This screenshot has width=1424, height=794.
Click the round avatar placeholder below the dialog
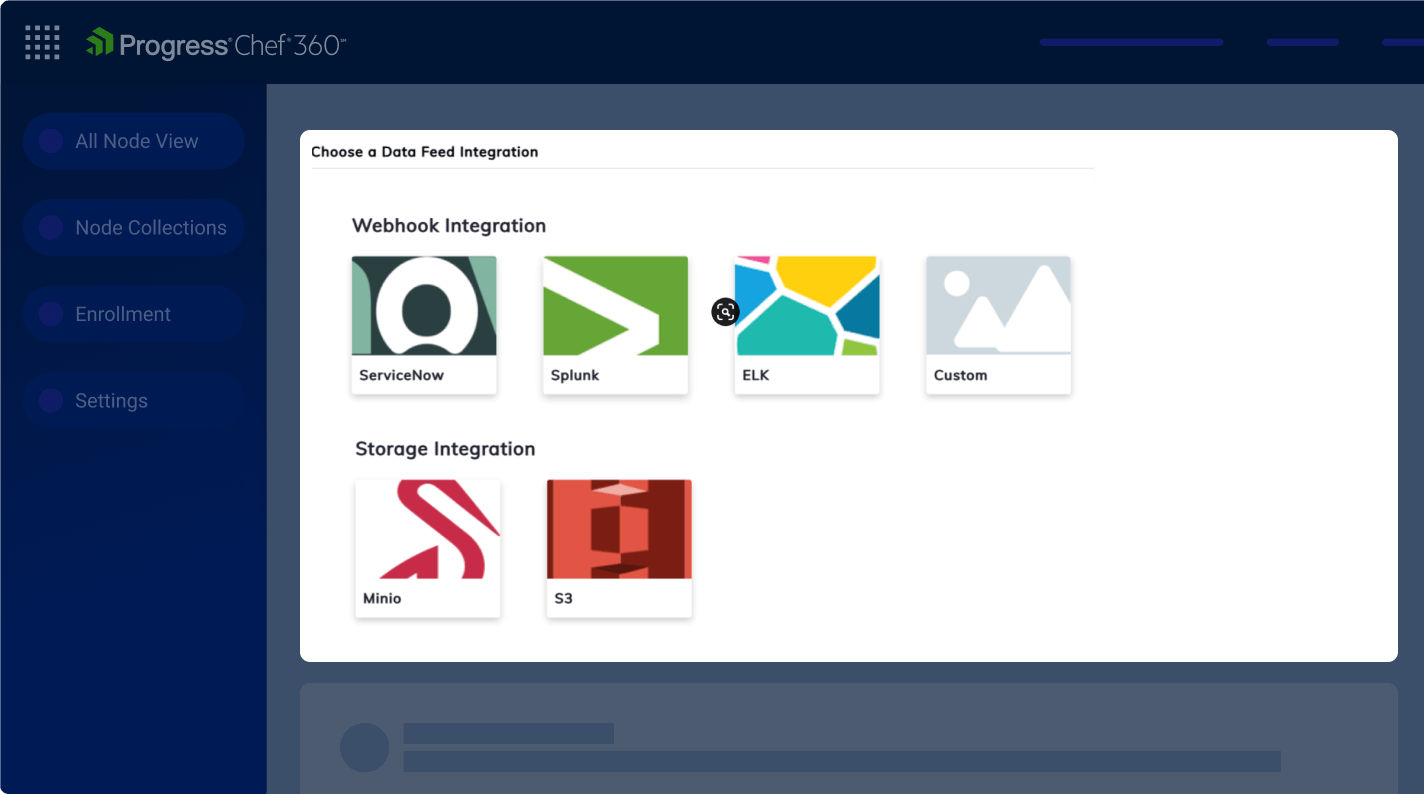[364, 748]
